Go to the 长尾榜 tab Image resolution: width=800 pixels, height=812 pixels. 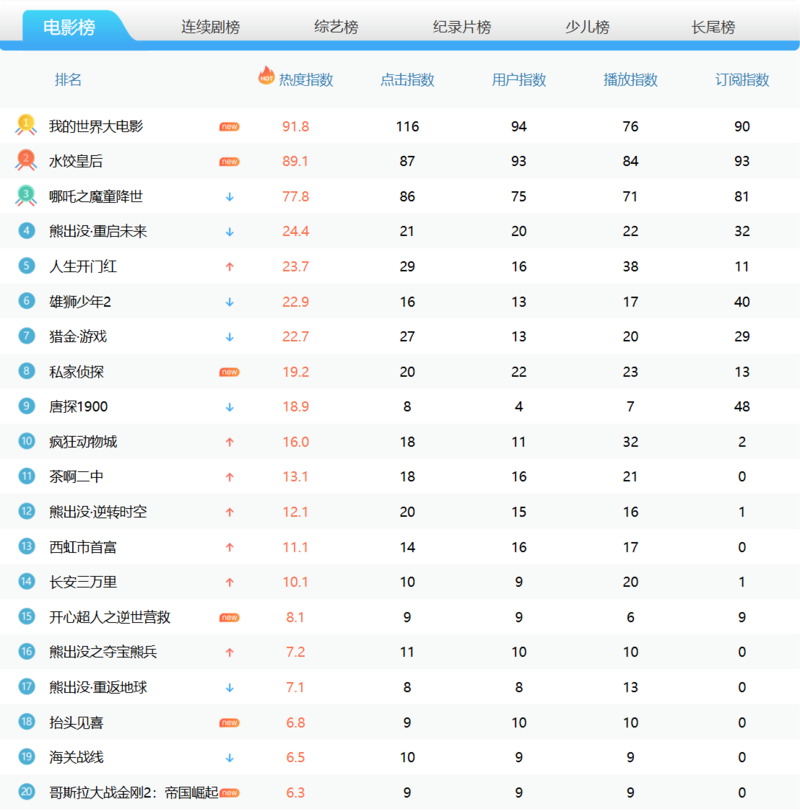(713, 28)
